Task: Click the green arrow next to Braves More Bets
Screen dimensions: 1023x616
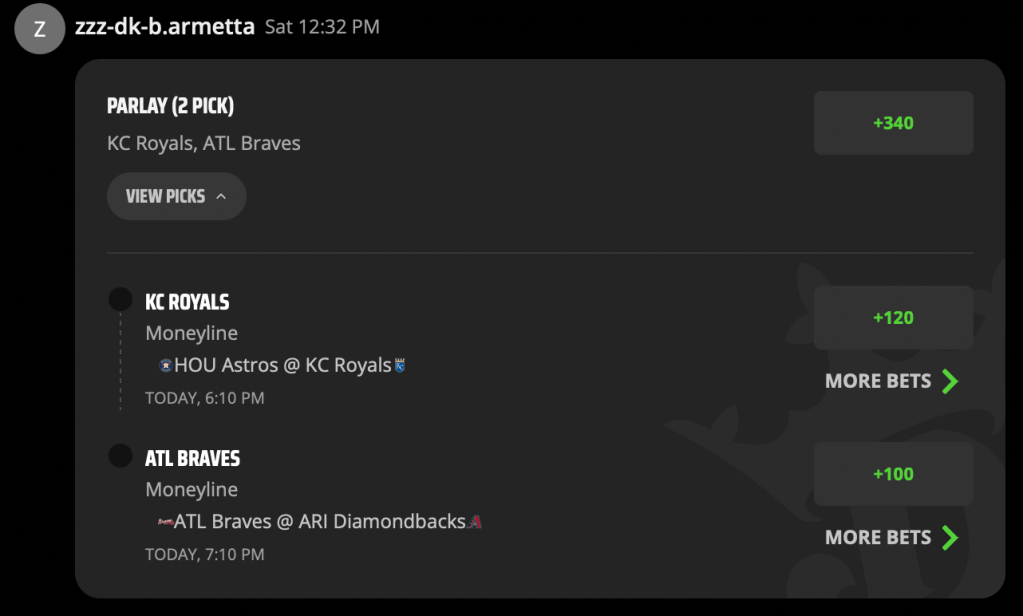Action: (951, 537)
